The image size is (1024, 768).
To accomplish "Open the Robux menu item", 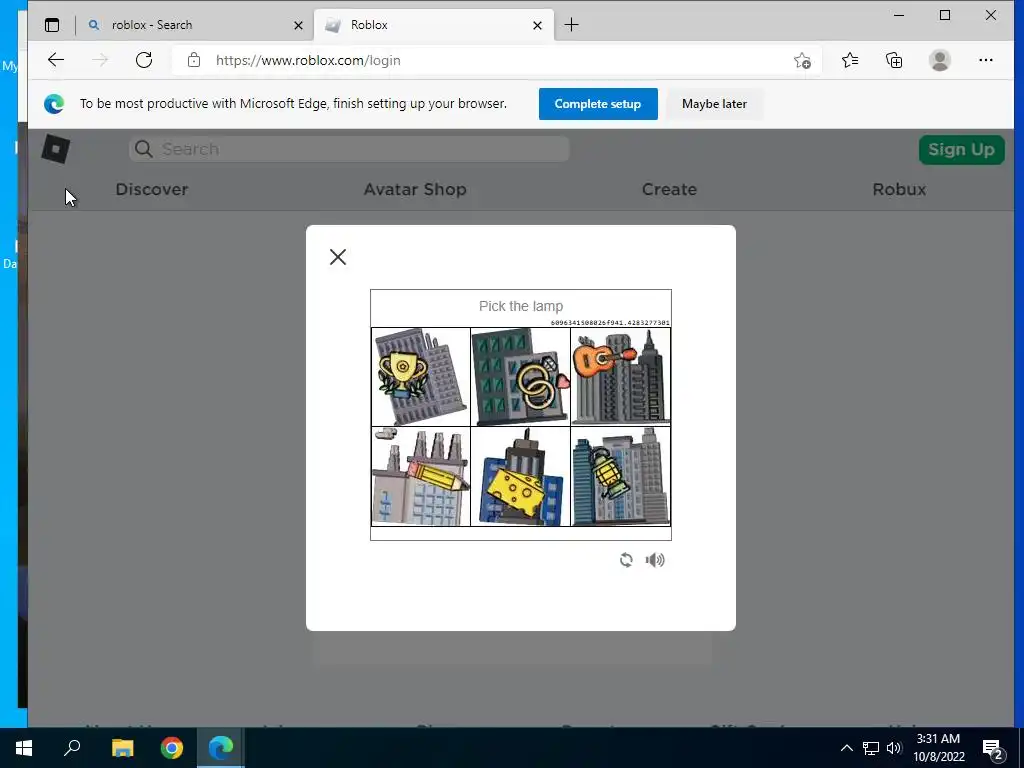I will tap(899, 189).
